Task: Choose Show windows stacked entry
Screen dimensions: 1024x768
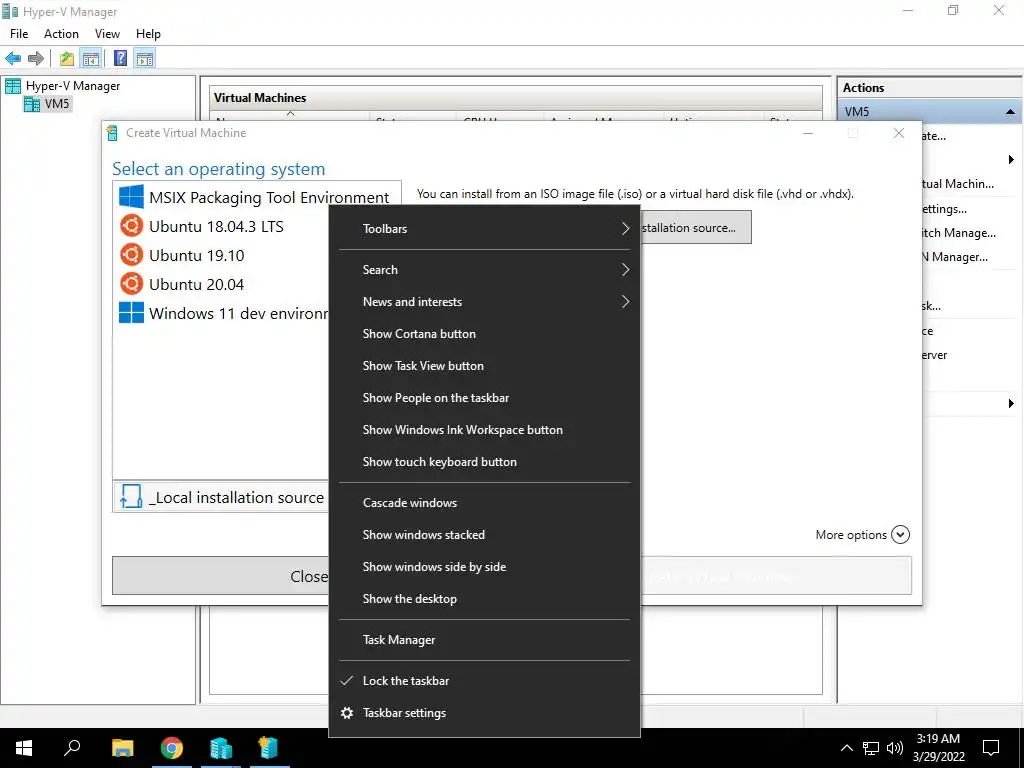Action: 484,535
